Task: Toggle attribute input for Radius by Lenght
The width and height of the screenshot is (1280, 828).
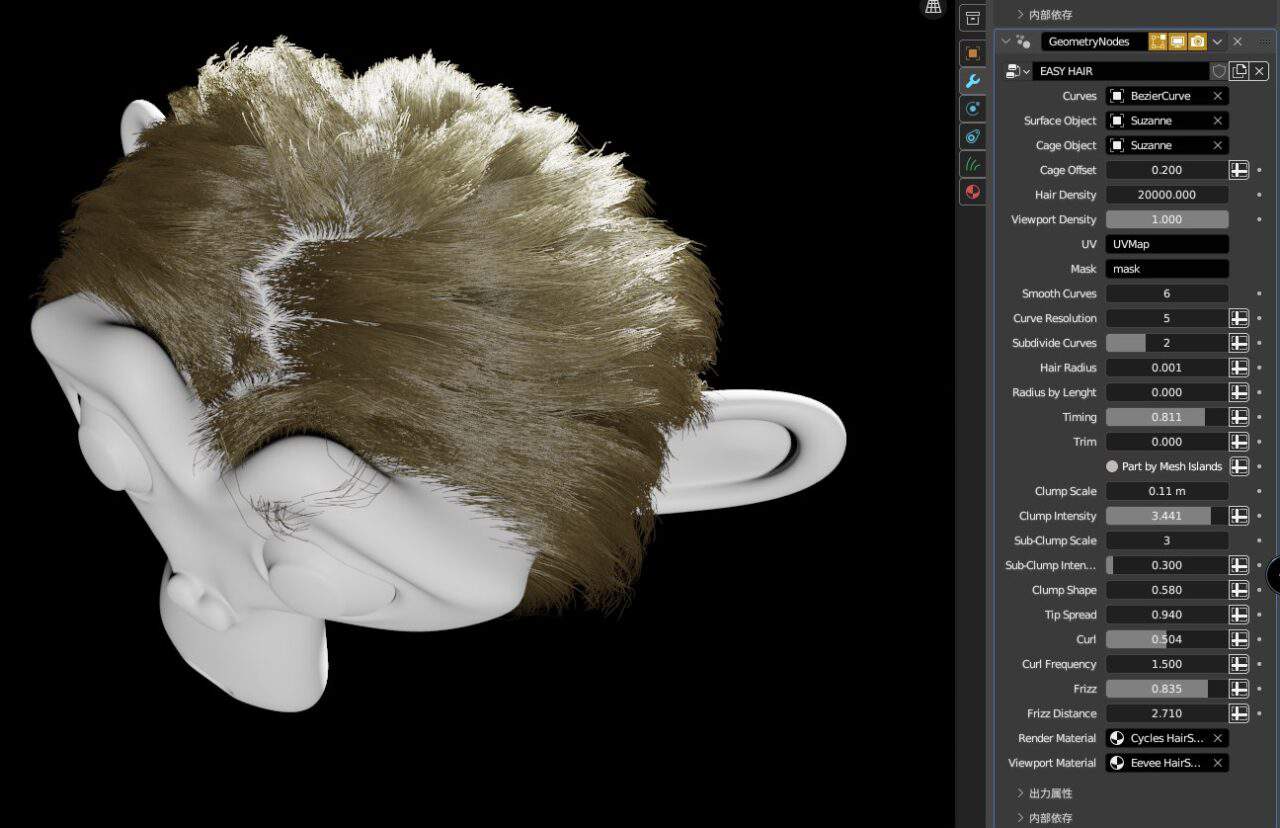Action: [x=1239, y=392]
